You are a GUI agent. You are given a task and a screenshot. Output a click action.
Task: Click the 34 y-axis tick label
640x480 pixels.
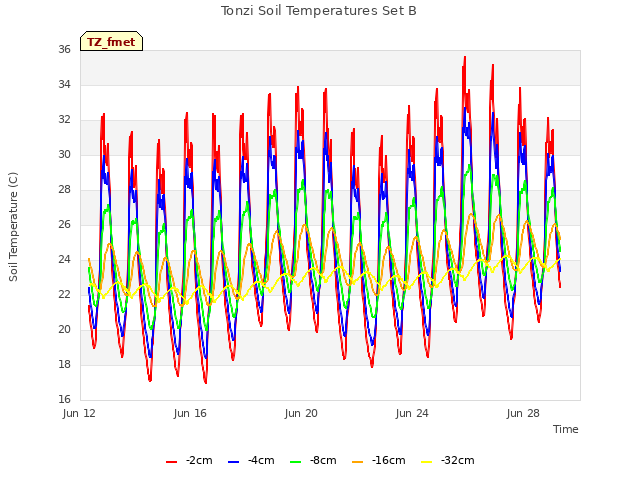click(x=64, y=84)
